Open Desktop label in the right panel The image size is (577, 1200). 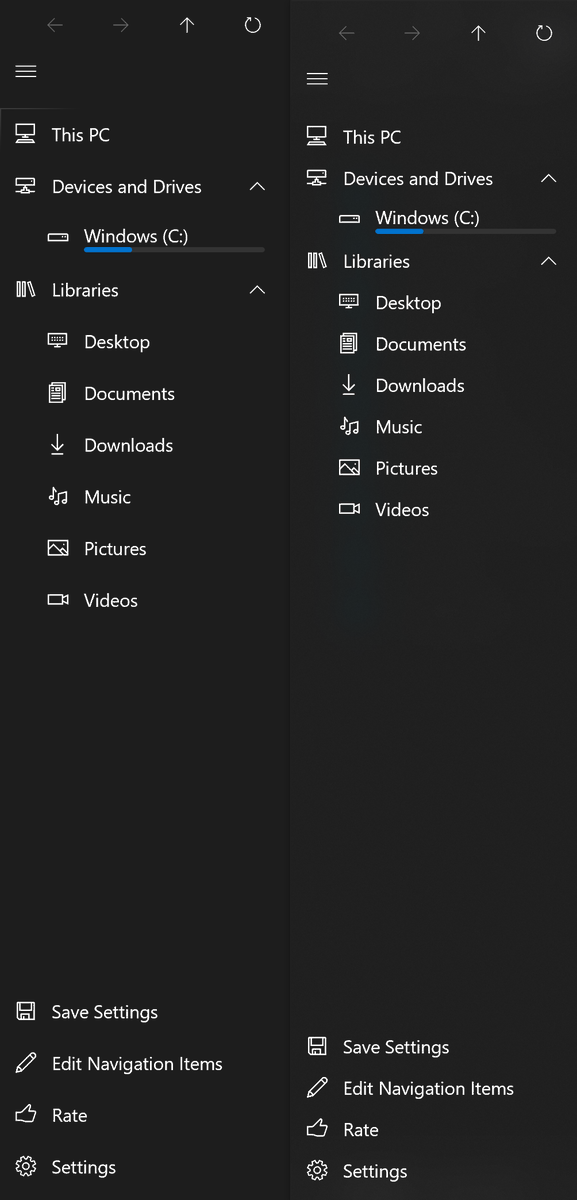click(408, 303)
